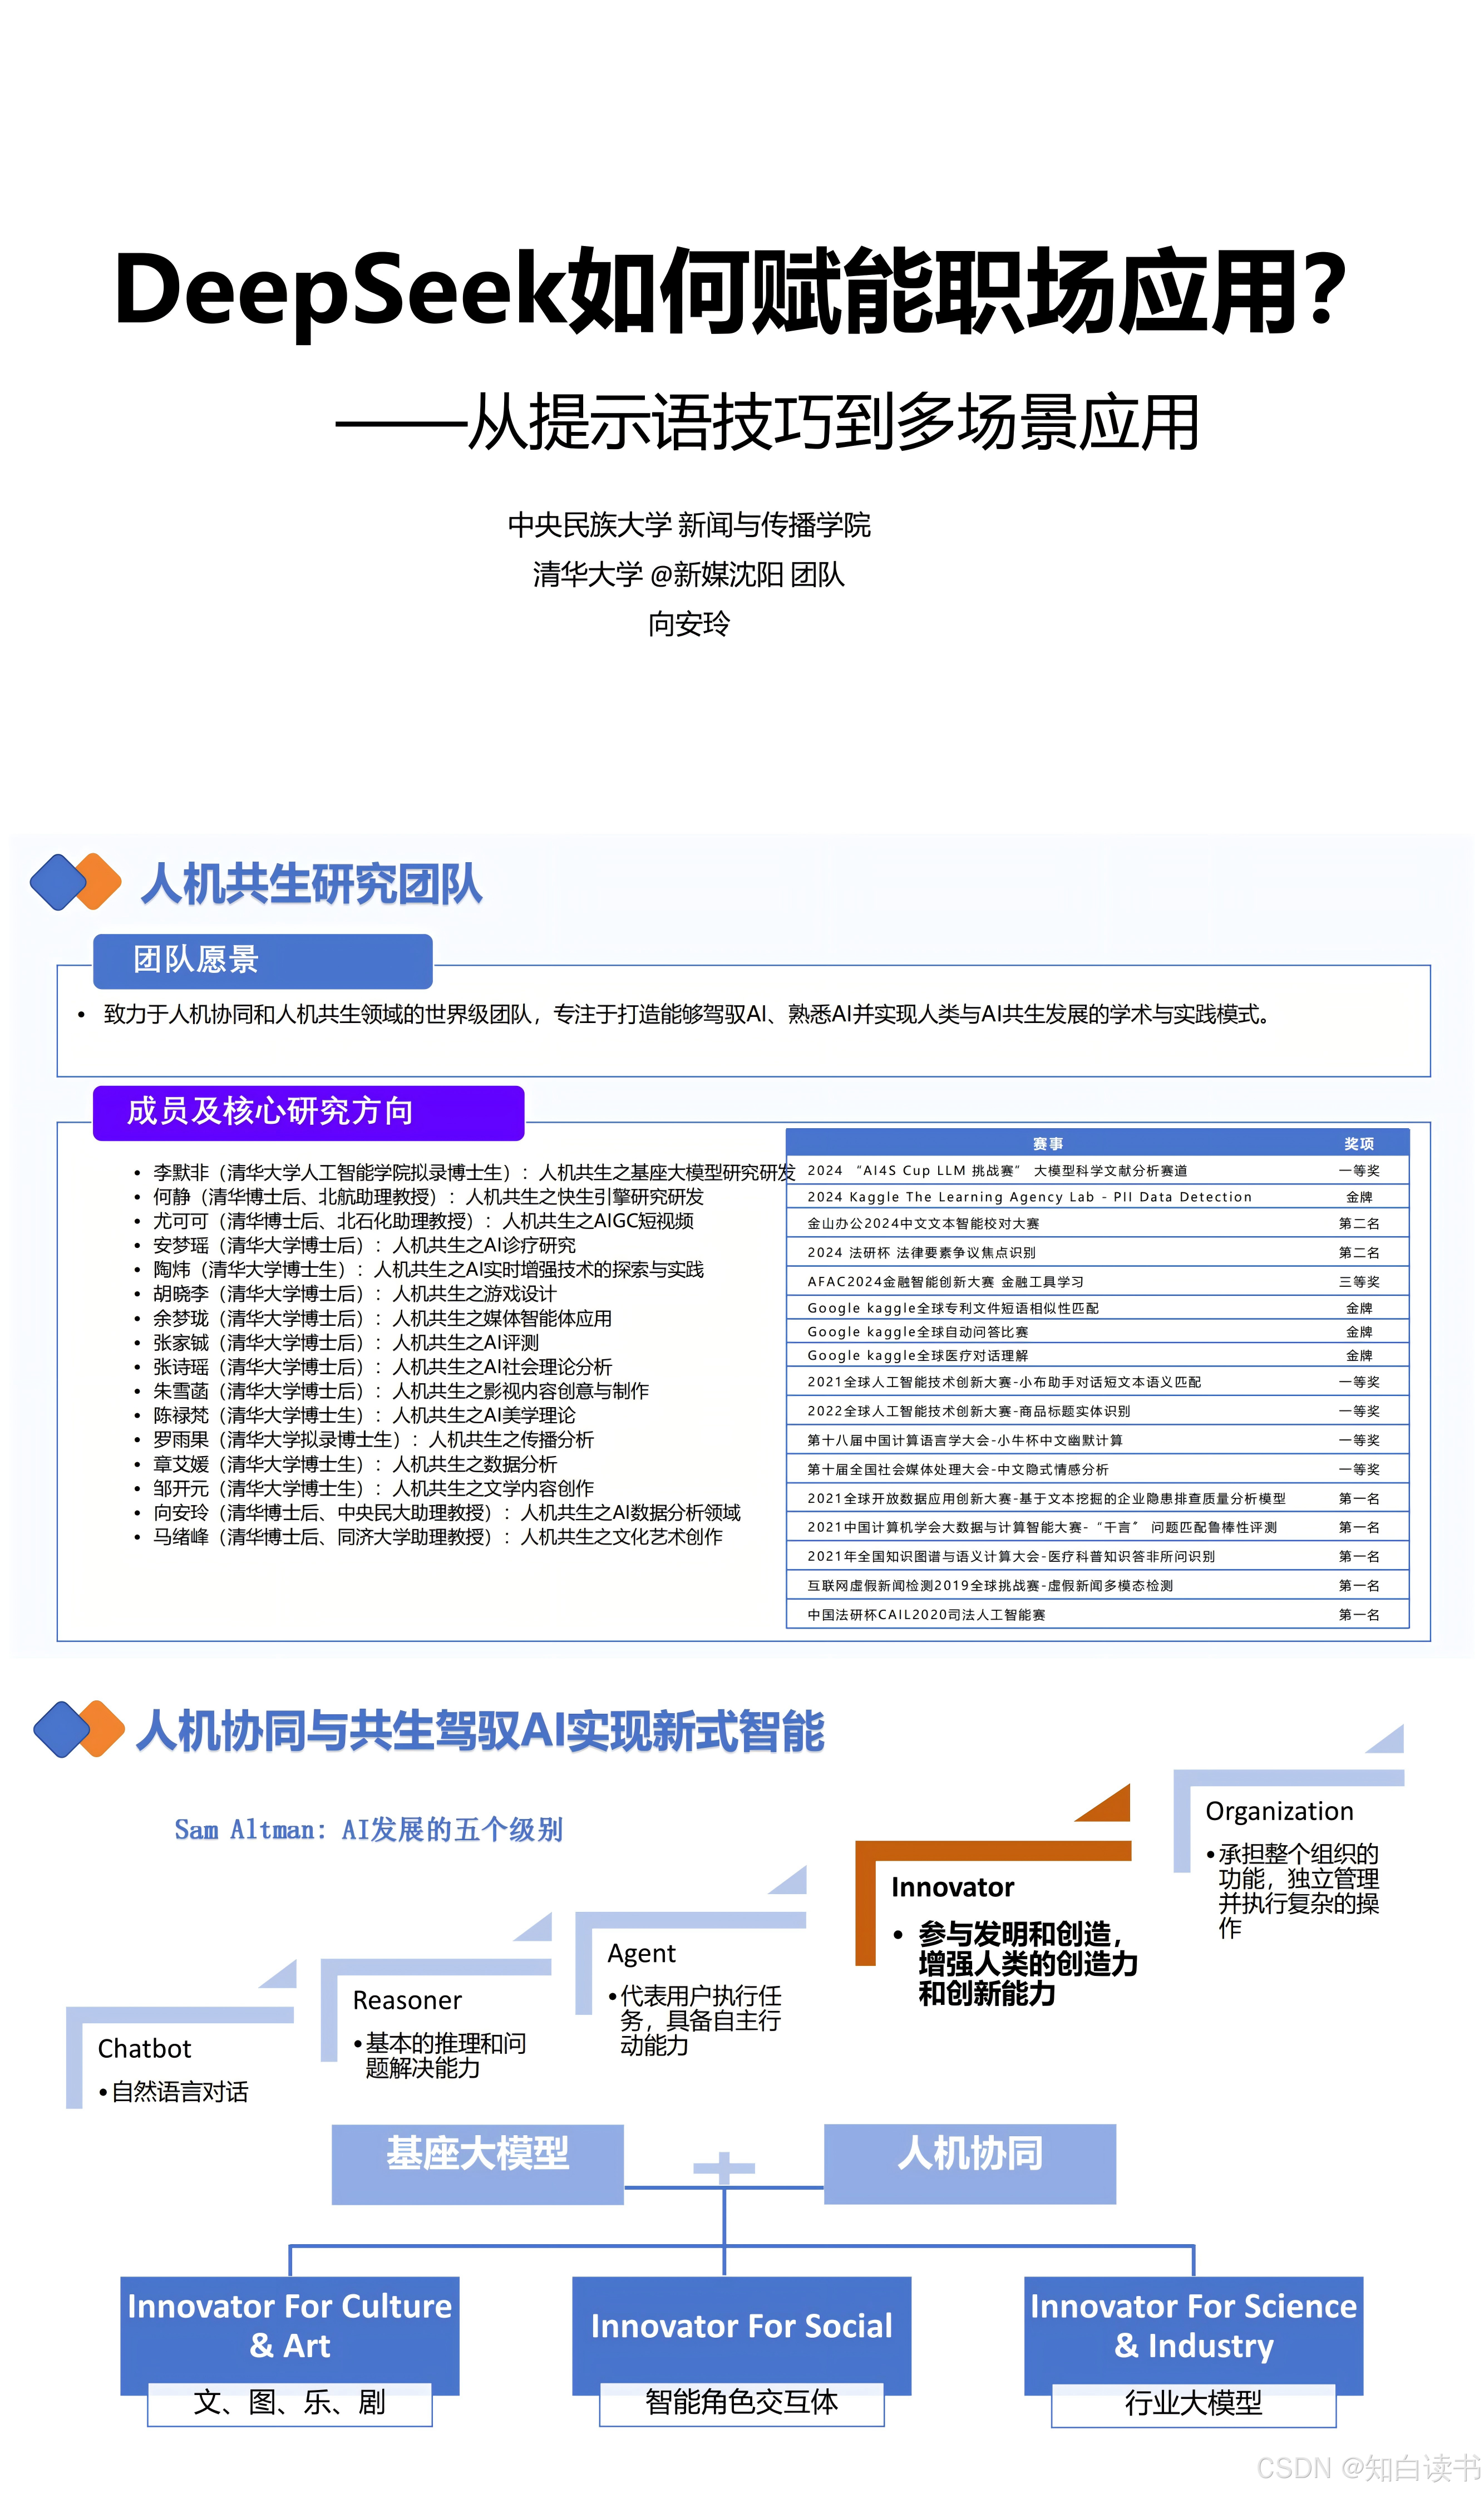Click the heading 人机协同与共生驾驭AI实现新式智能
This screenshot has width=1484, height=2493.
480,1731
